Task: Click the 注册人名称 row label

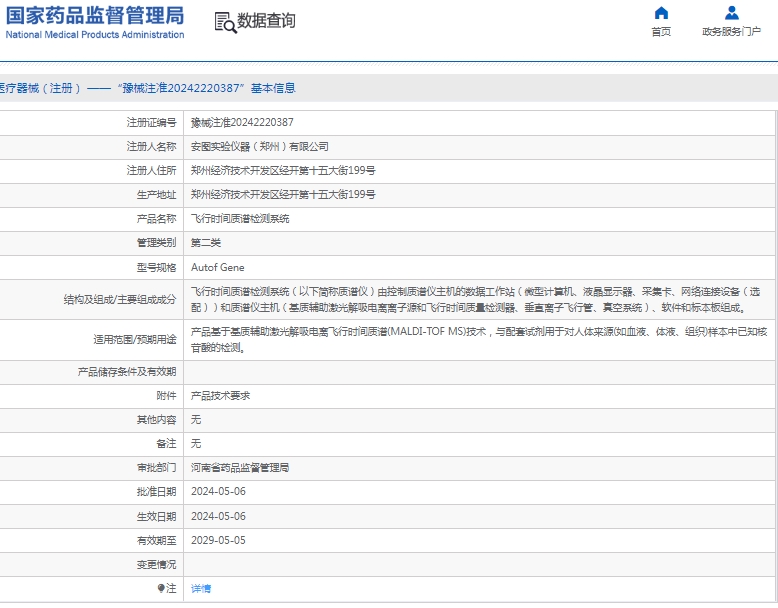Action: click(151, 147)
